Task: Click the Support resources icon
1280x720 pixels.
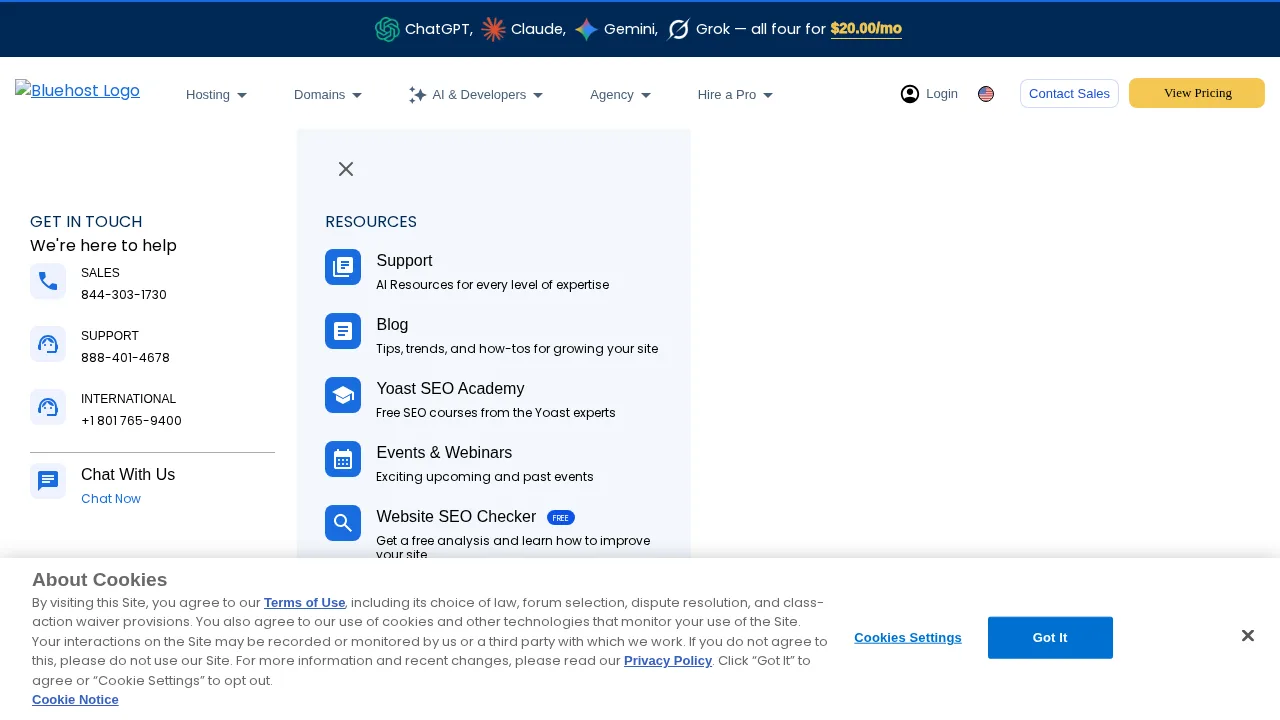Action: (343, 267)
